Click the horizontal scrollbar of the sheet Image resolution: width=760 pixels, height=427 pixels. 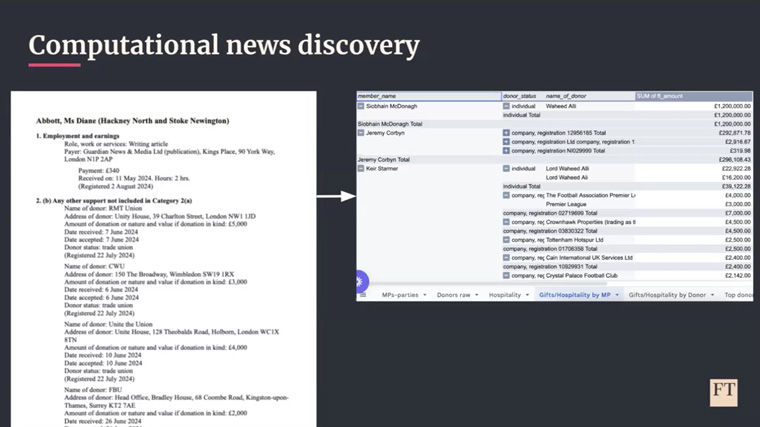(x=487, y=284)
